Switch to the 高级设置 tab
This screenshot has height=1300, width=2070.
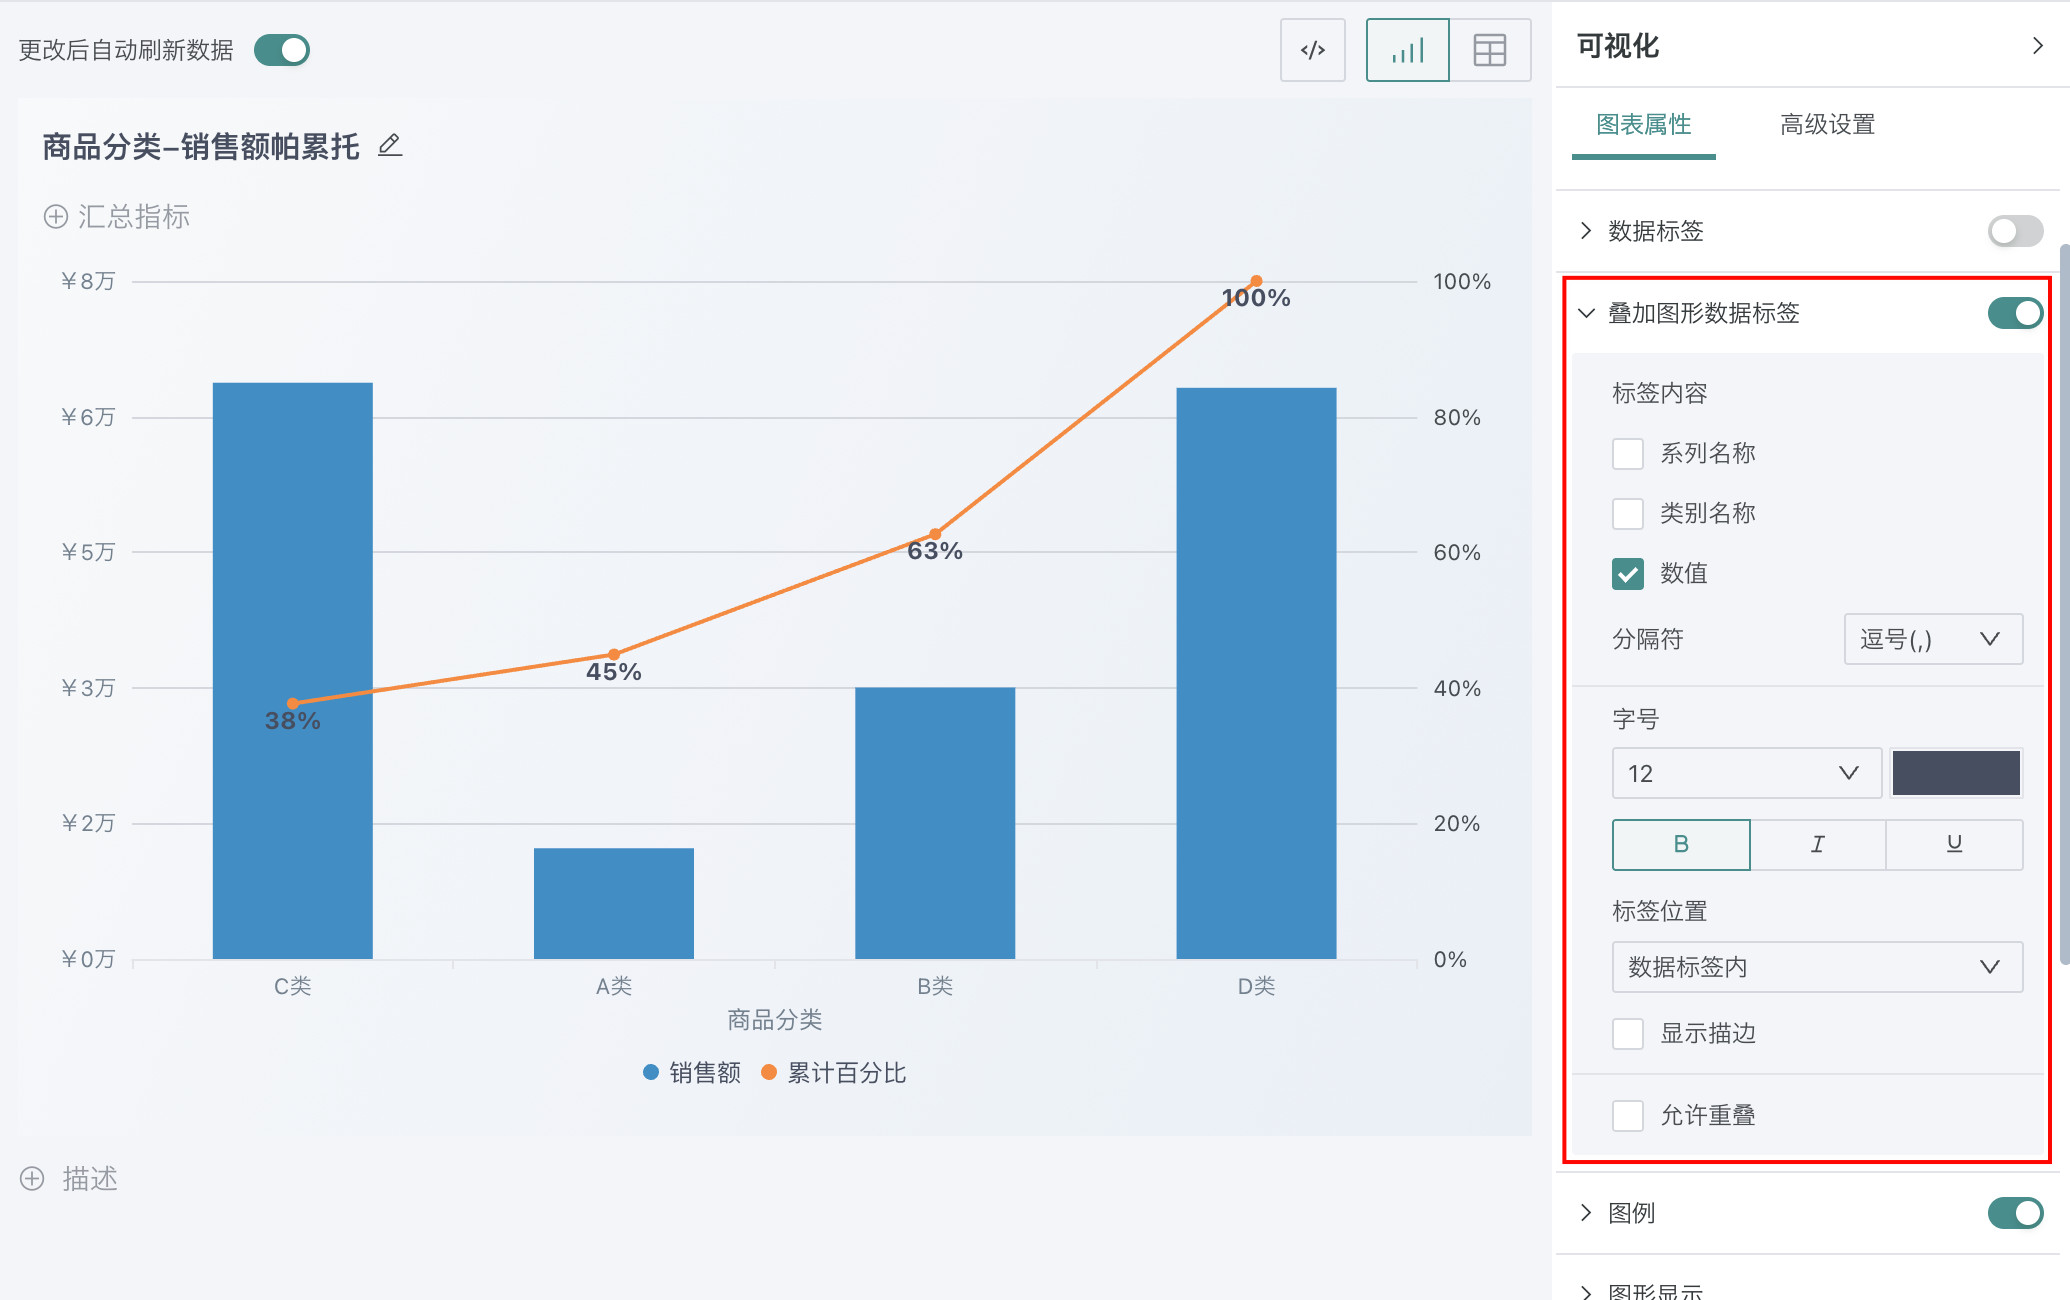(1827, 125)
